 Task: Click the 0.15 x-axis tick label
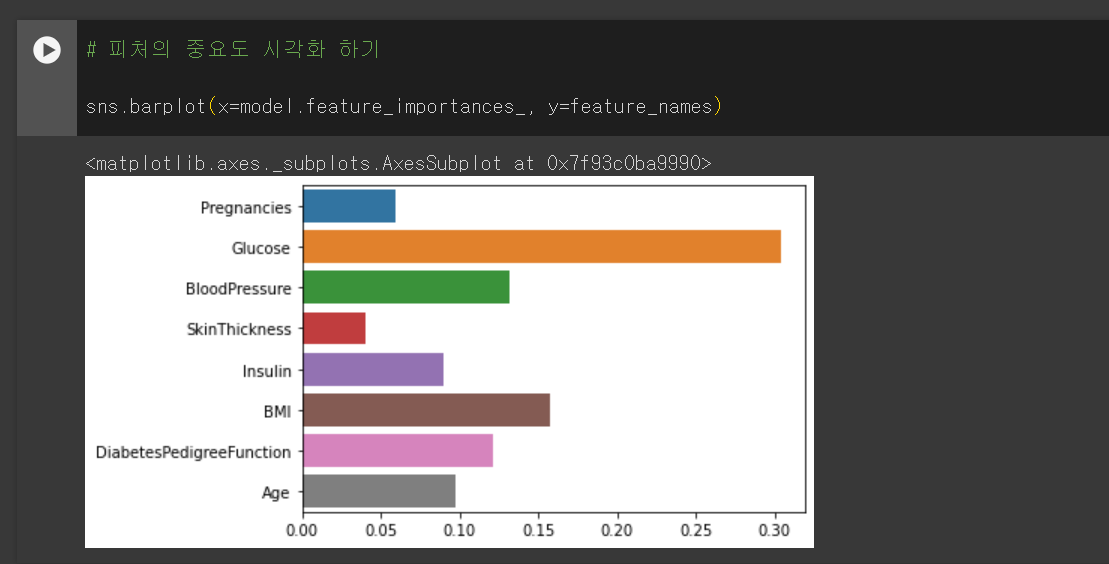click(538, 530)
